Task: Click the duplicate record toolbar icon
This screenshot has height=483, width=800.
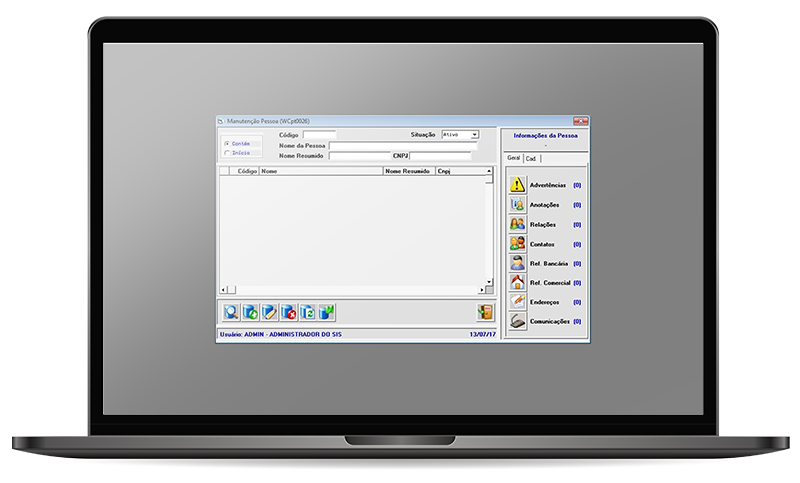Action: point(308,312)
